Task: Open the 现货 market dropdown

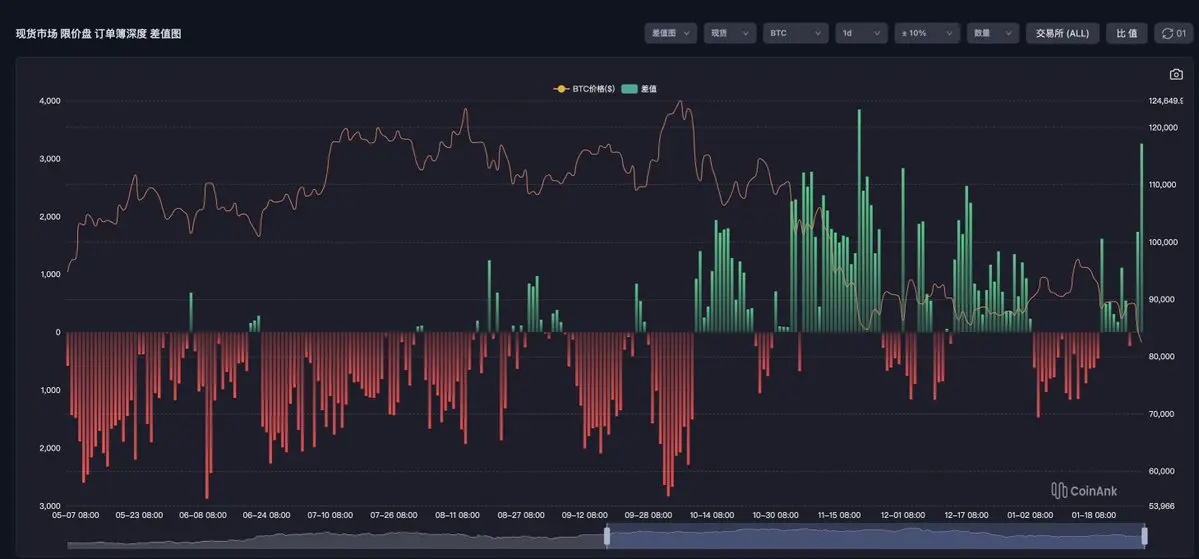Action: pos(729,33)
